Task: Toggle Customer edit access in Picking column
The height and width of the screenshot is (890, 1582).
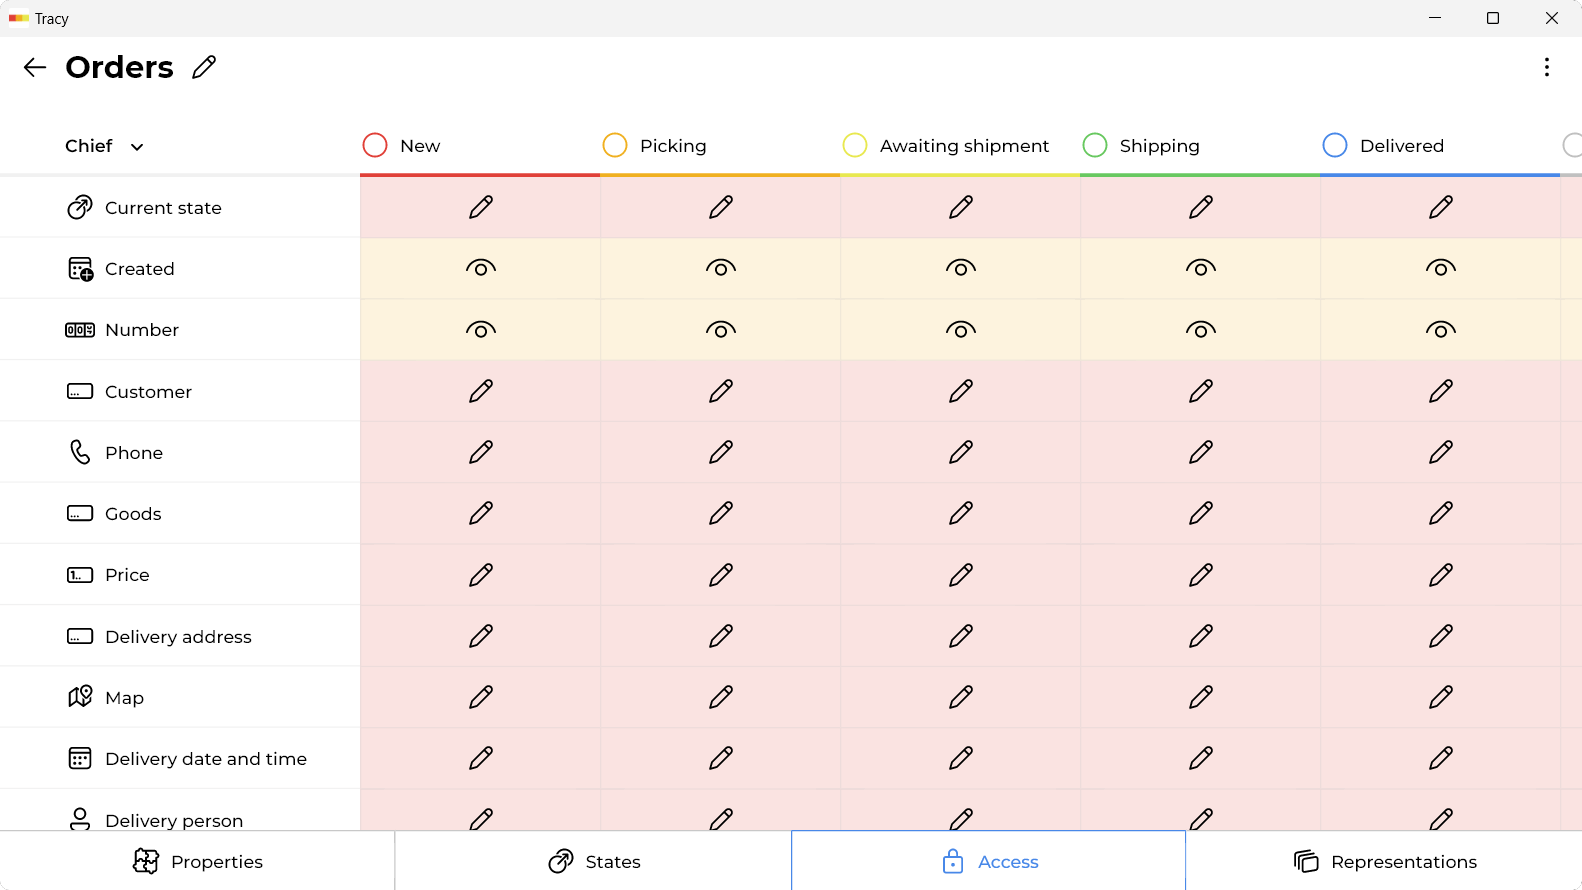Action: tap(721, 391)
